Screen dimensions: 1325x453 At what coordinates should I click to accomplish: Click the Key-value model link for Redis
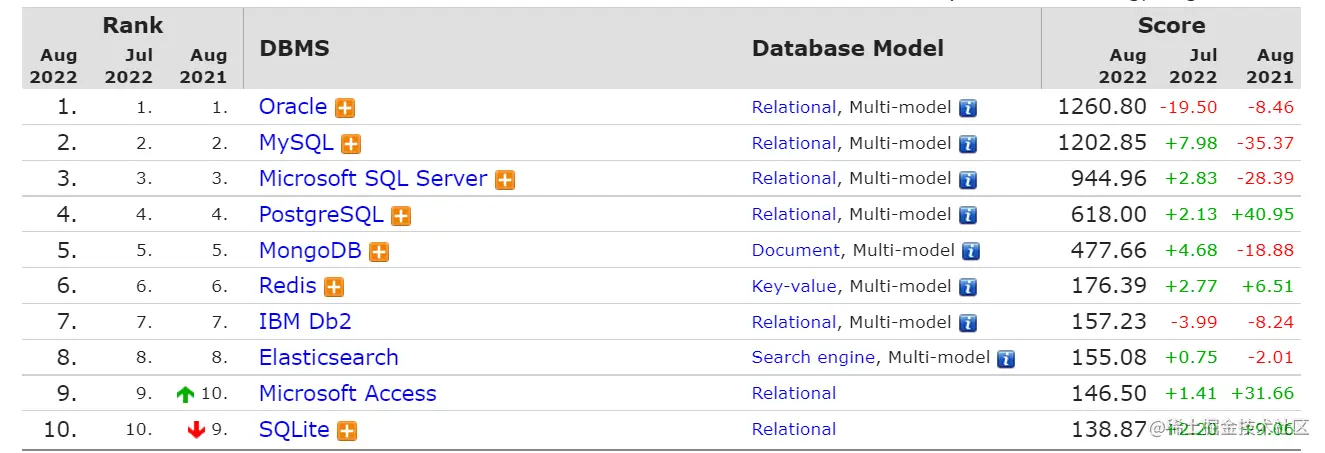(794, 286)
